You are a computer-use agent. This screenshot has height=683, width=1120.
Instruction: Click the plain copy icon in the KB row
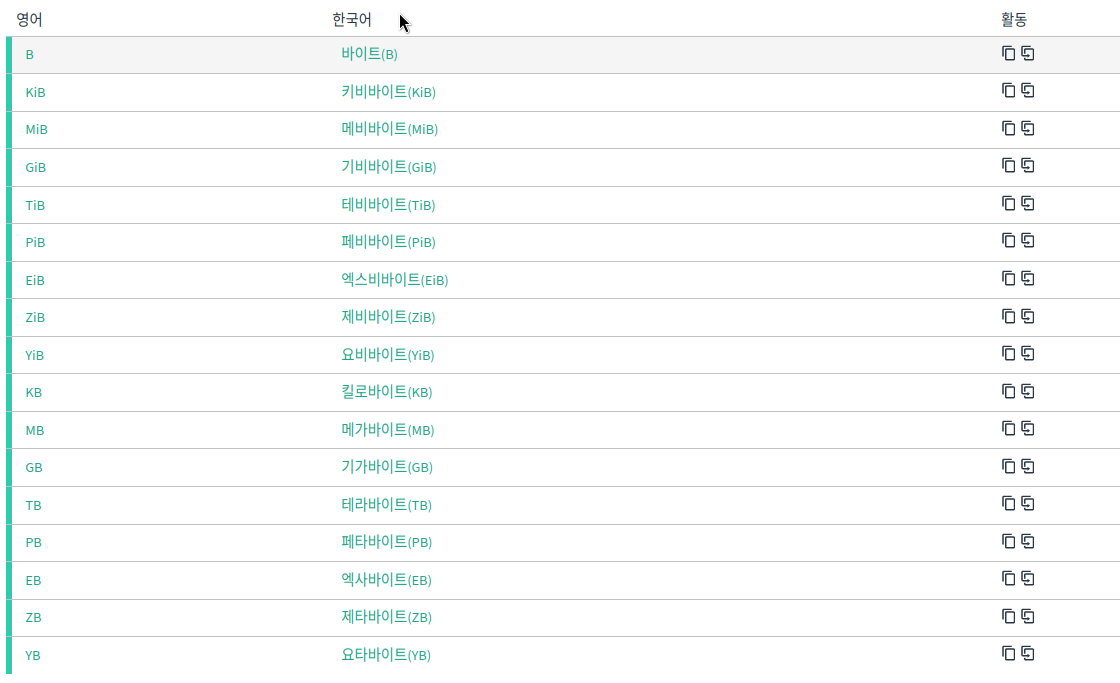click(x=1008, y=391)
